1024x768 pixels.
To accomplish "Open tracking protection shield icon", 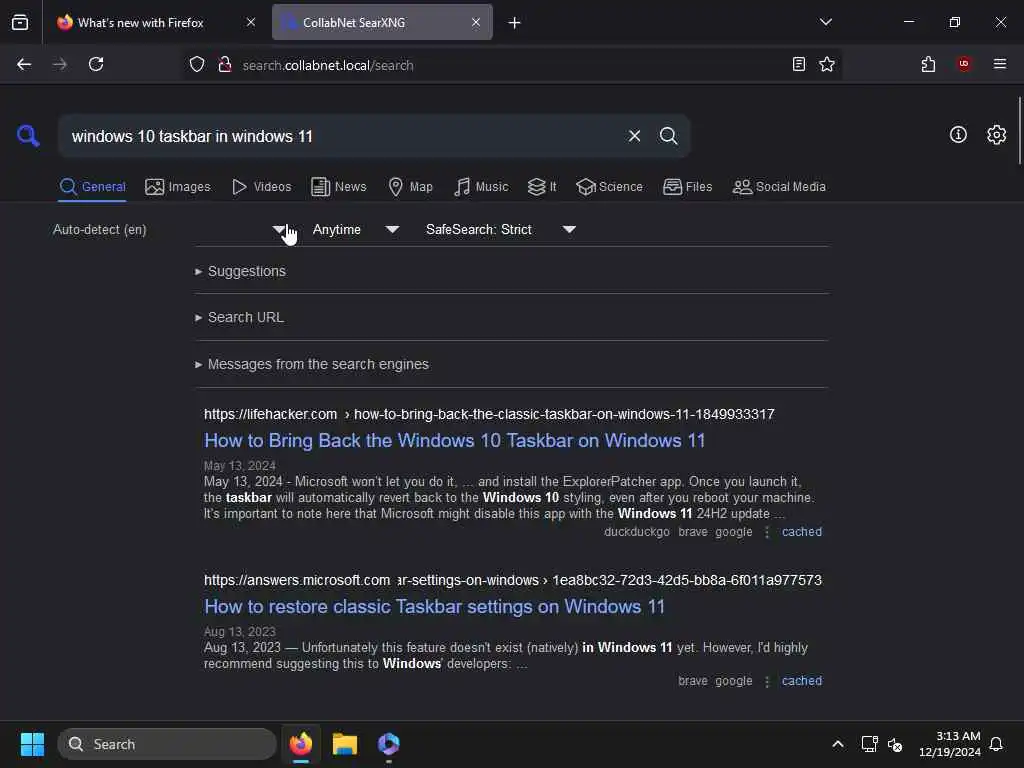I will coord(197,65).
